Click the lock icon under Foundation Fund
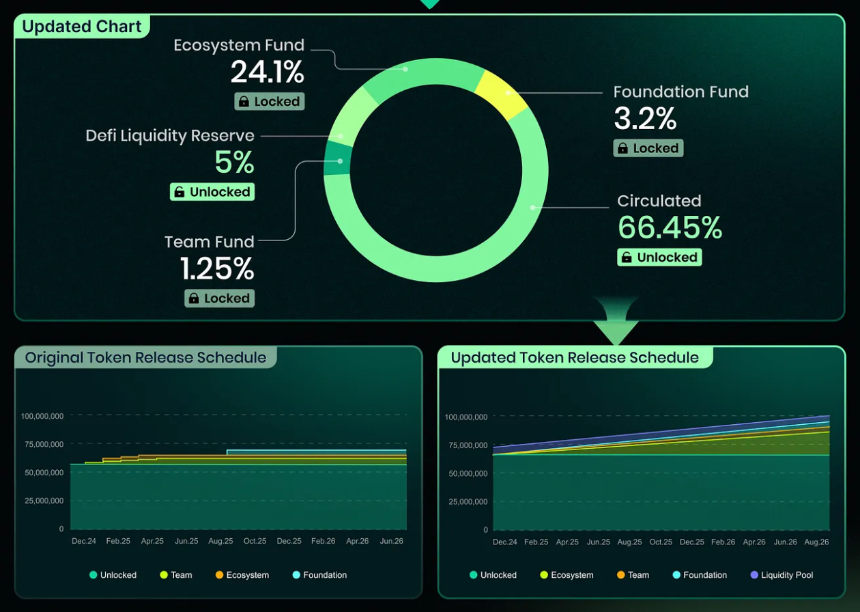The width and height of the screenshot is (860, 612). point(623,148)
